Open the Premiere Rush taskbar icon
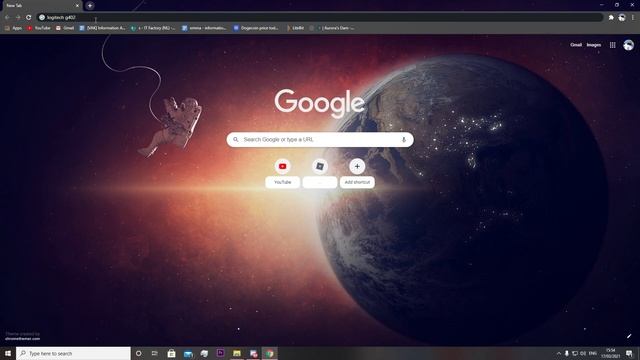The image size is (640, 360). tap(220, 353)
